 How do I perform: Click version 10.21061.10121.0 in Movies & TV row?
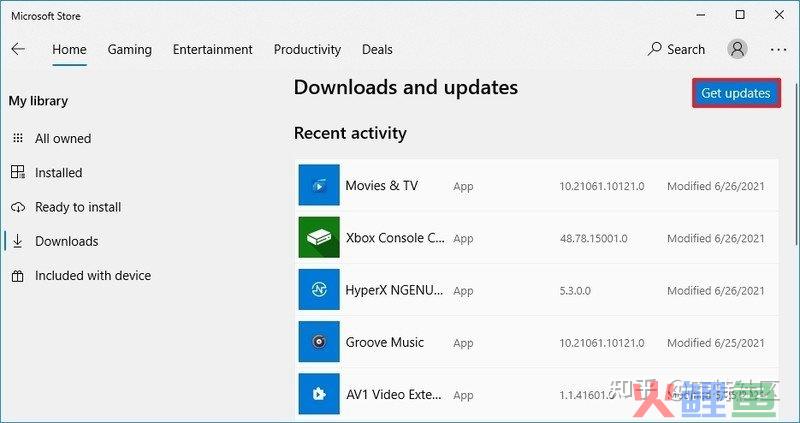coord(602,186)
